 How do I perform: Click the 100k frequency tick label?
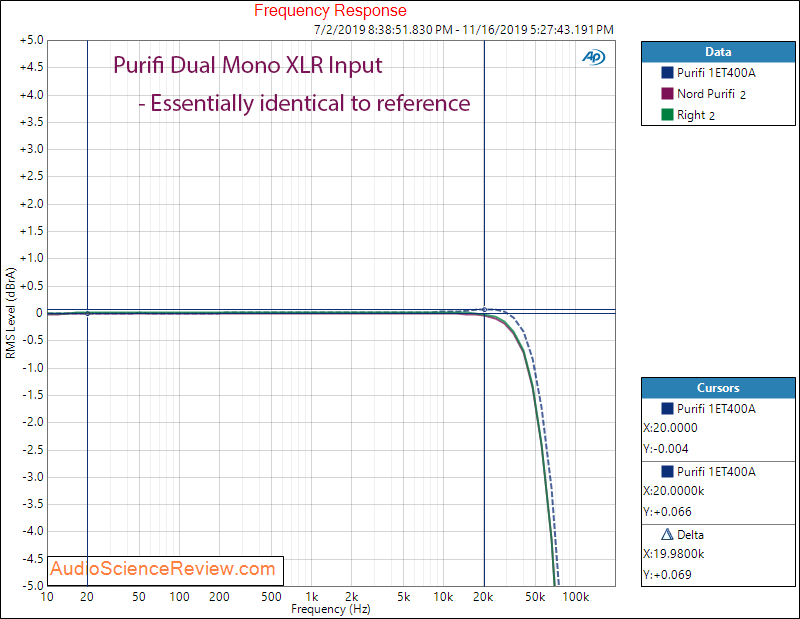pos(576,597)
